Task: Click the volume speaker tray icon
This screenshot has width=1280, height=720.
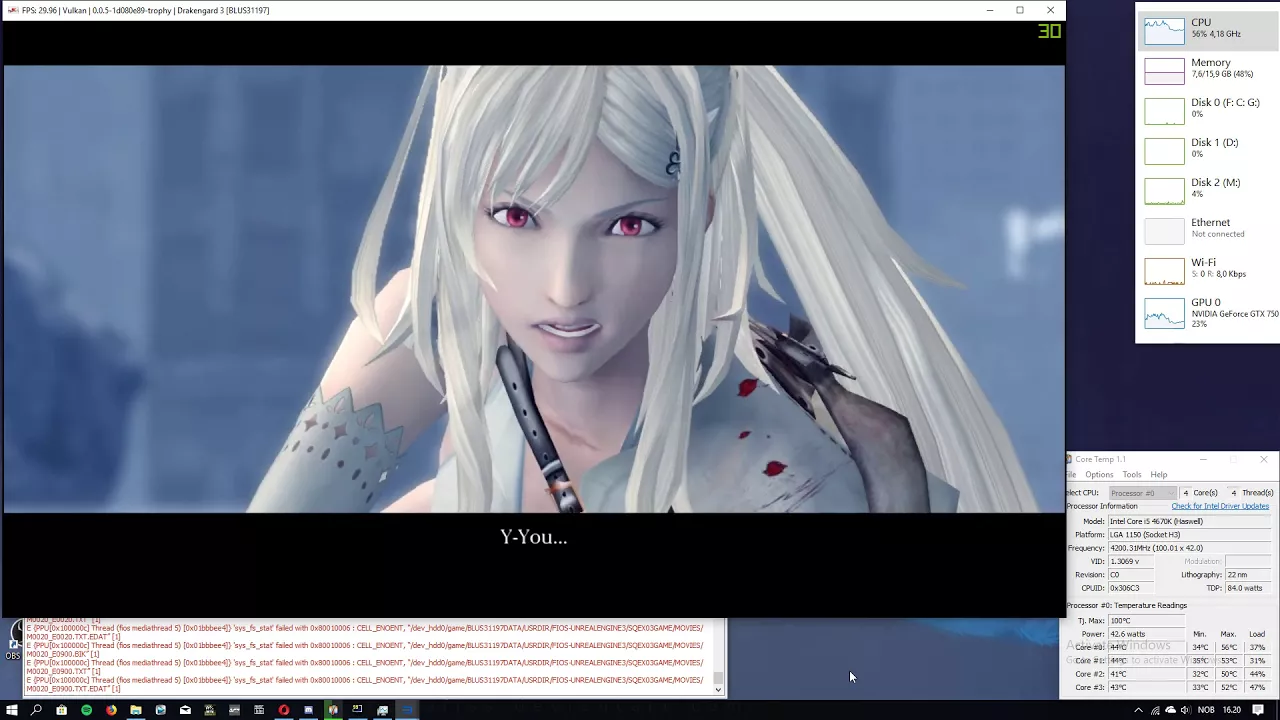Action: [x=1185, y=710]
